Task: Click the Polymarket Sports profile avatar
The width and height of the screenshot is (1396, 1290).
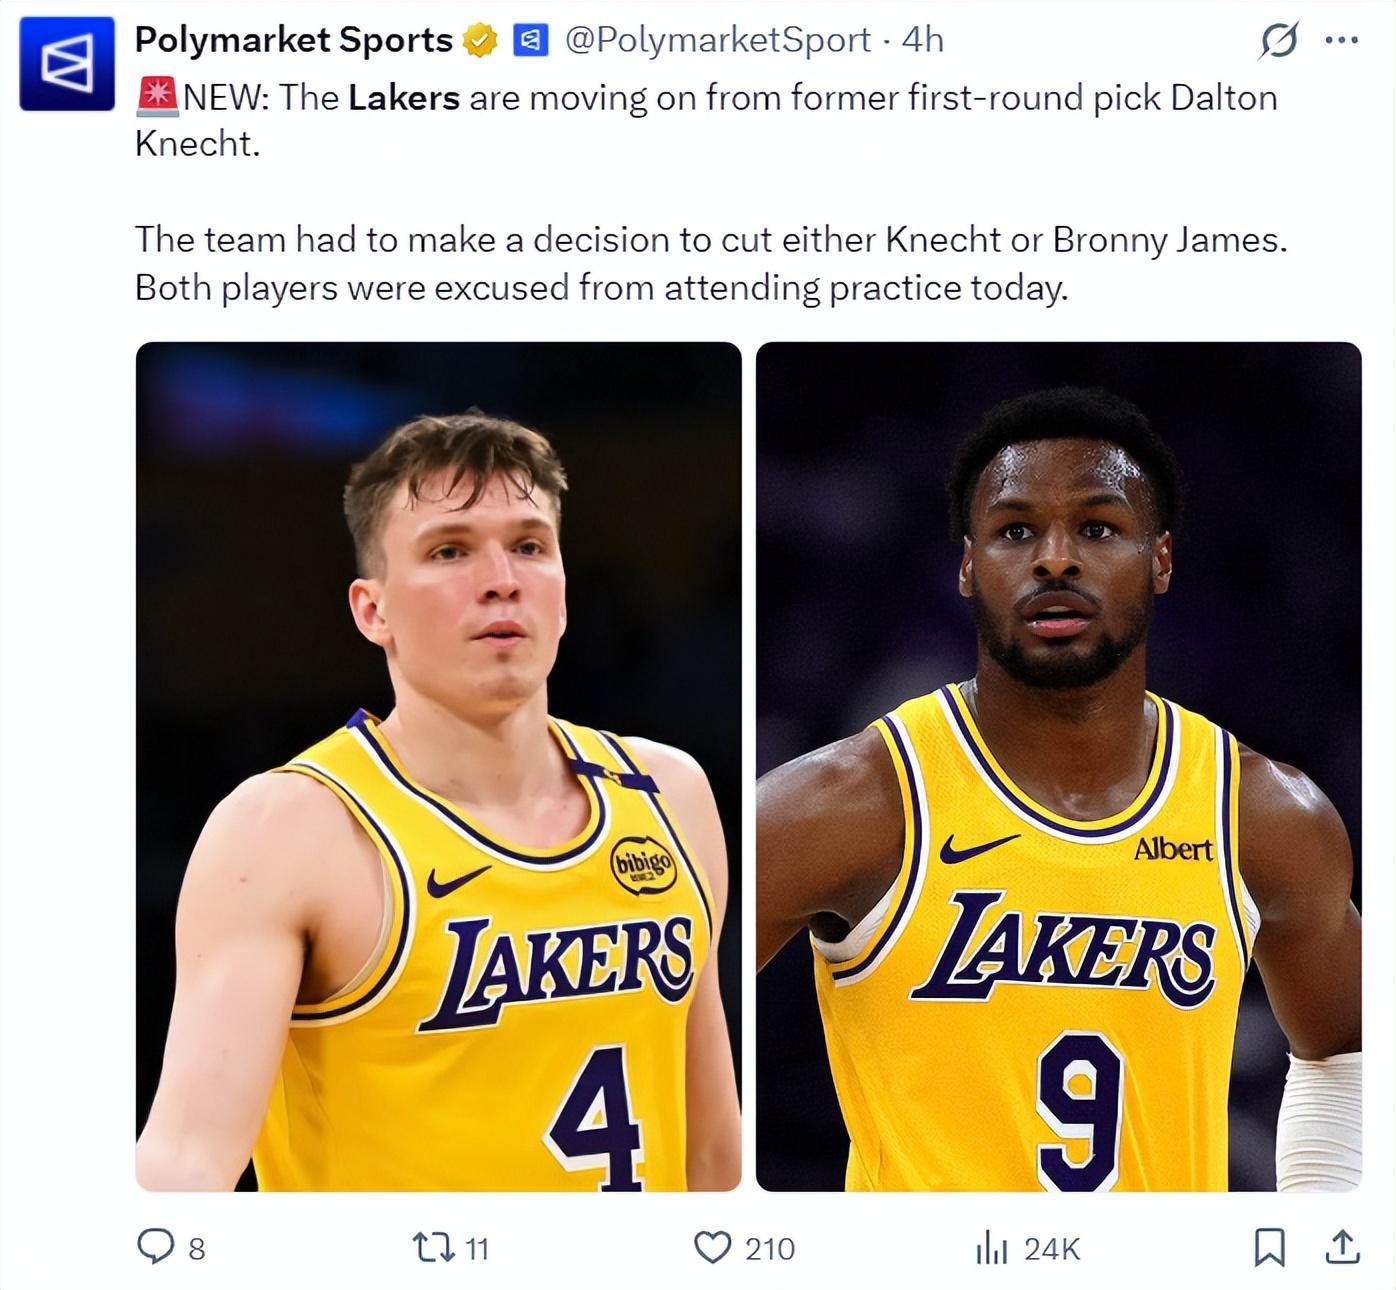Action: coord(67,63)
